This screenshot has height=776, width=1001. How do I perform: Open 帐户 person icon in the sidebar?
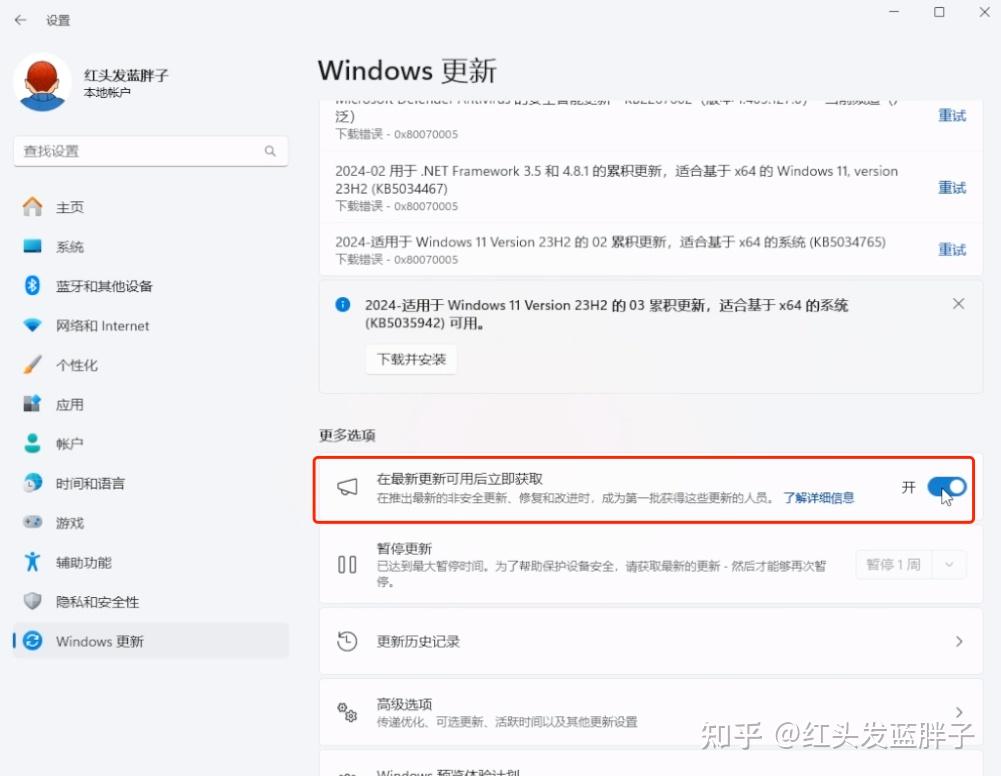click(32, 444)
